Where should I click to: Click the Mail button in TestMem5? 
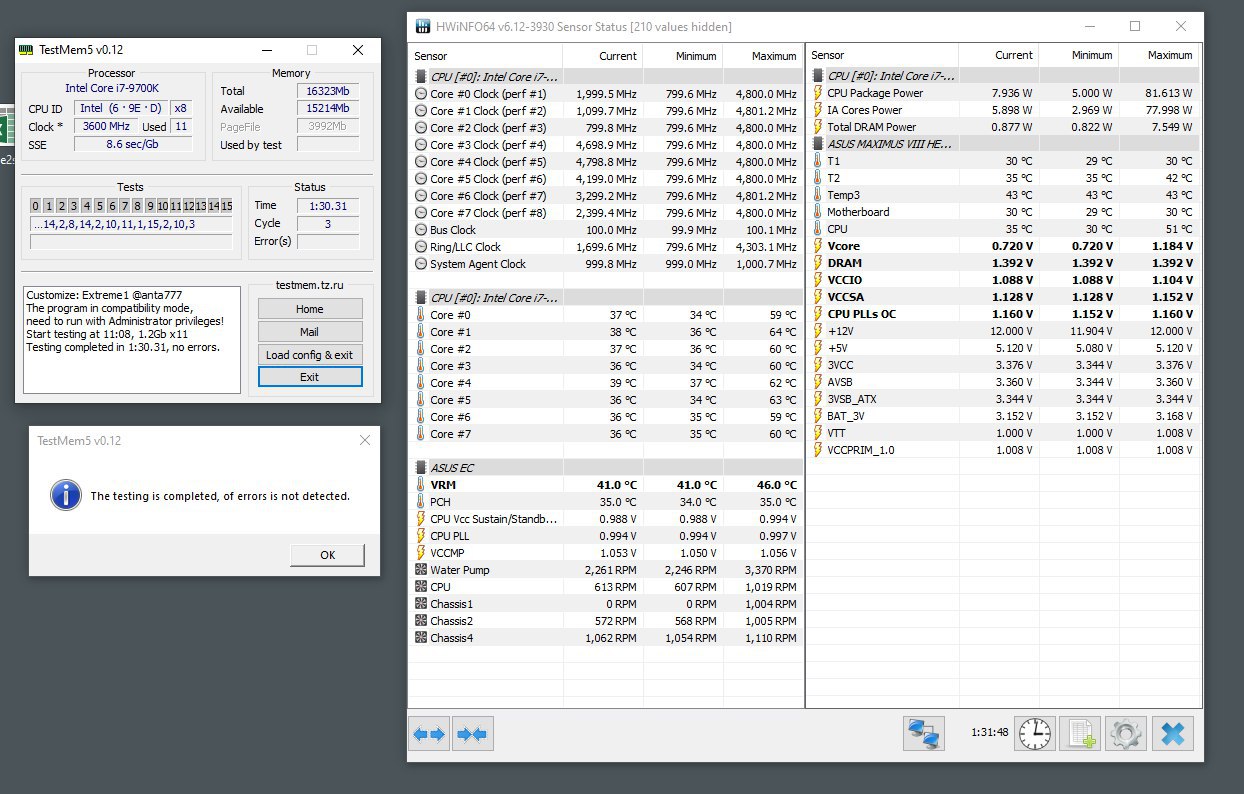coord(309,332)
